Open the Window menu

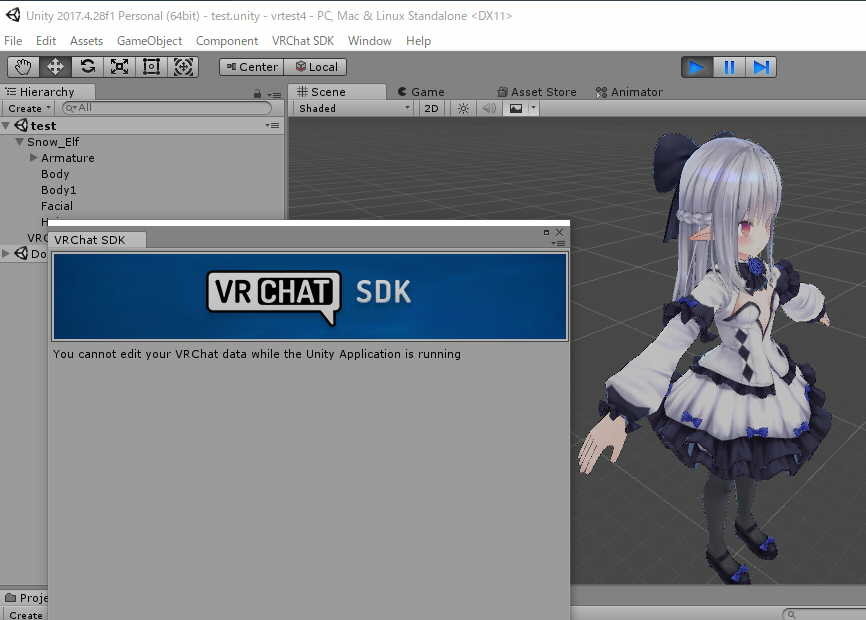[x=369, y=41]
